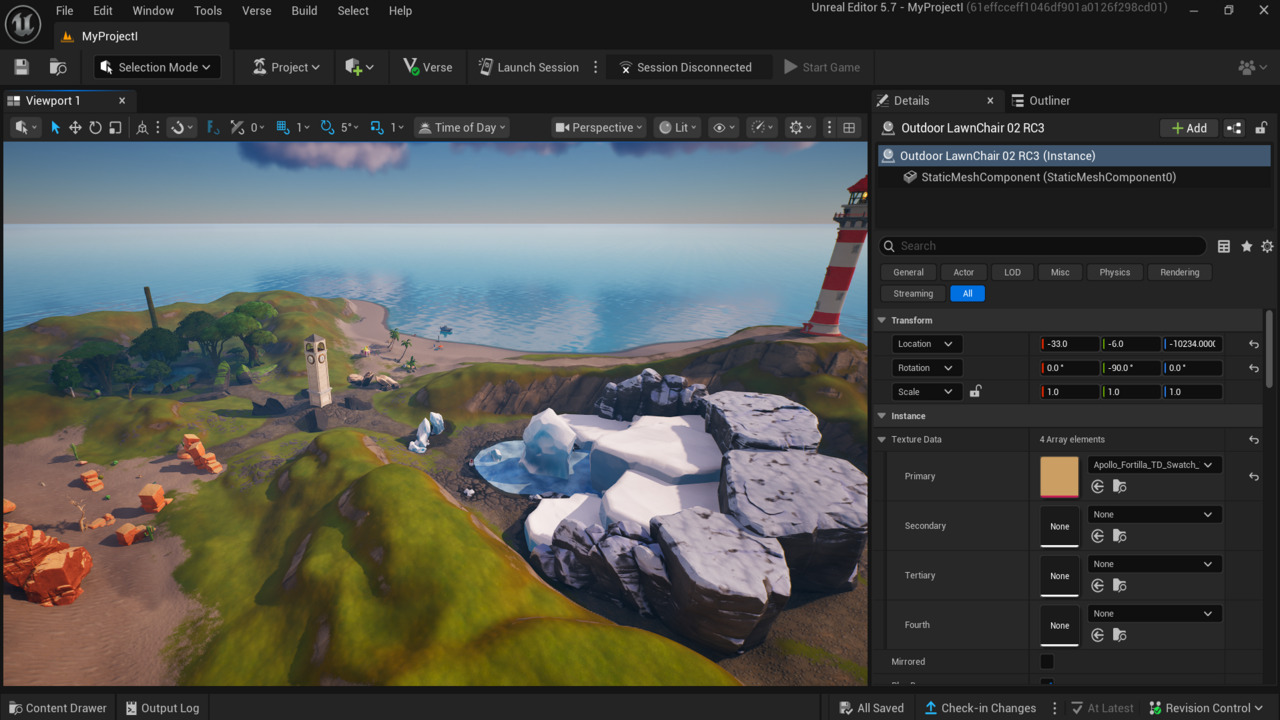1280x720 pixels.
Task: Open the Time of Day dropdown
Action: click(462, 127)
